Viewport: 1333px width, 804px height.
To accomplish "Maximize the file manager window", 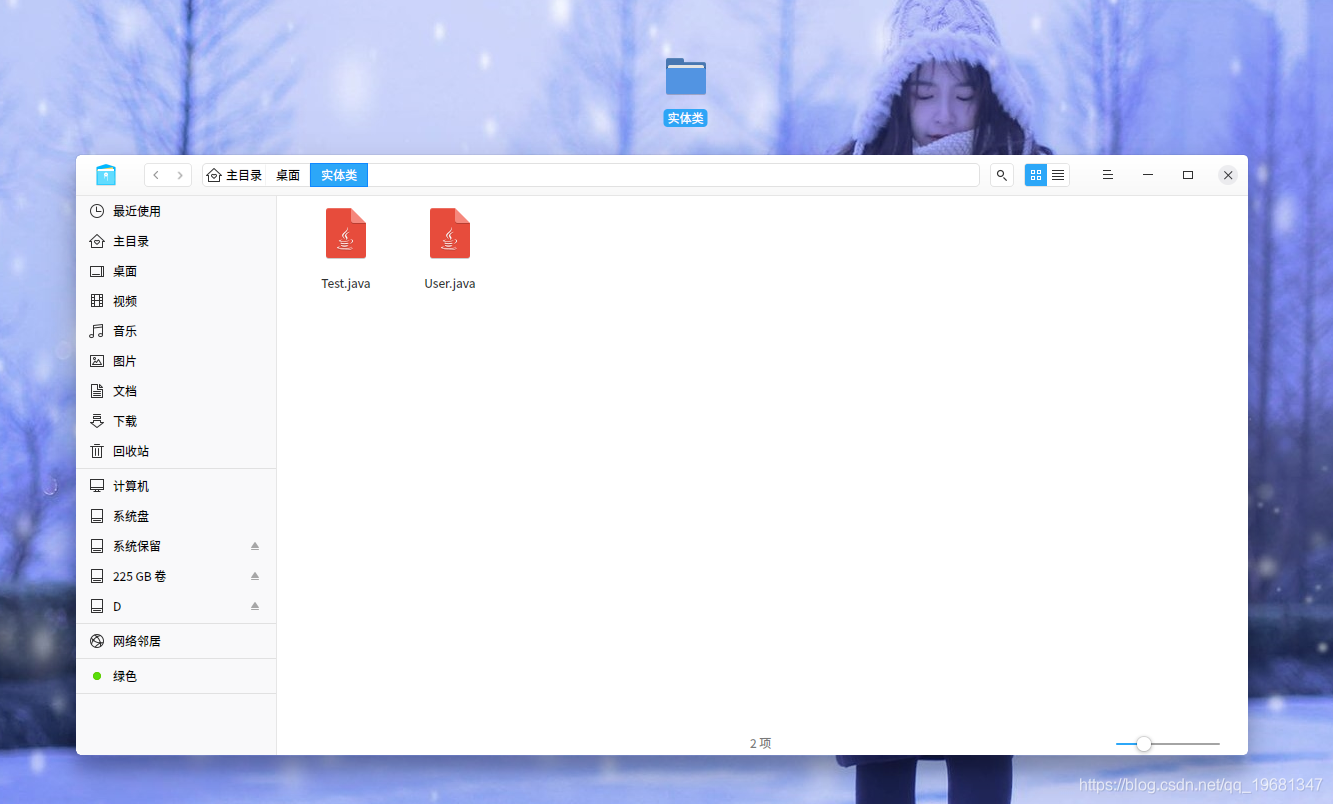I will (x=1188, y=175).
